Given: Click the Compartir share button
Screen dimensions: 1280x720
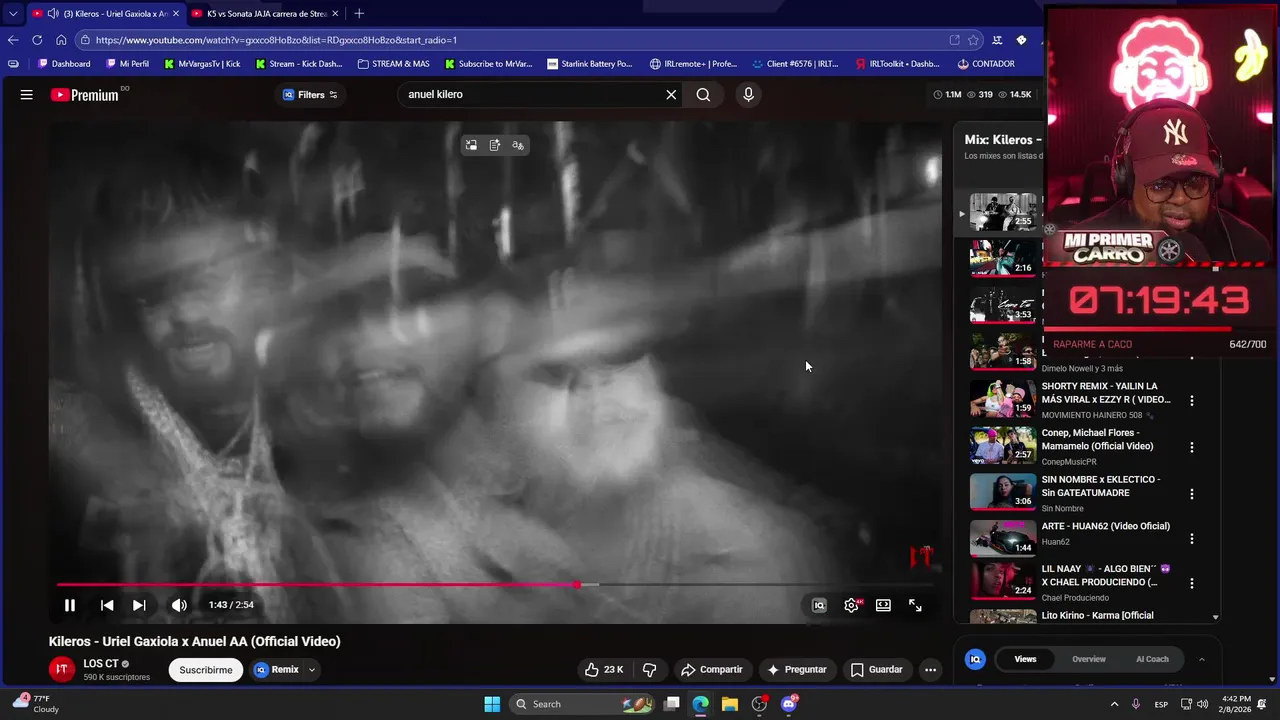Looking at the screenshot, I should 711,670.
